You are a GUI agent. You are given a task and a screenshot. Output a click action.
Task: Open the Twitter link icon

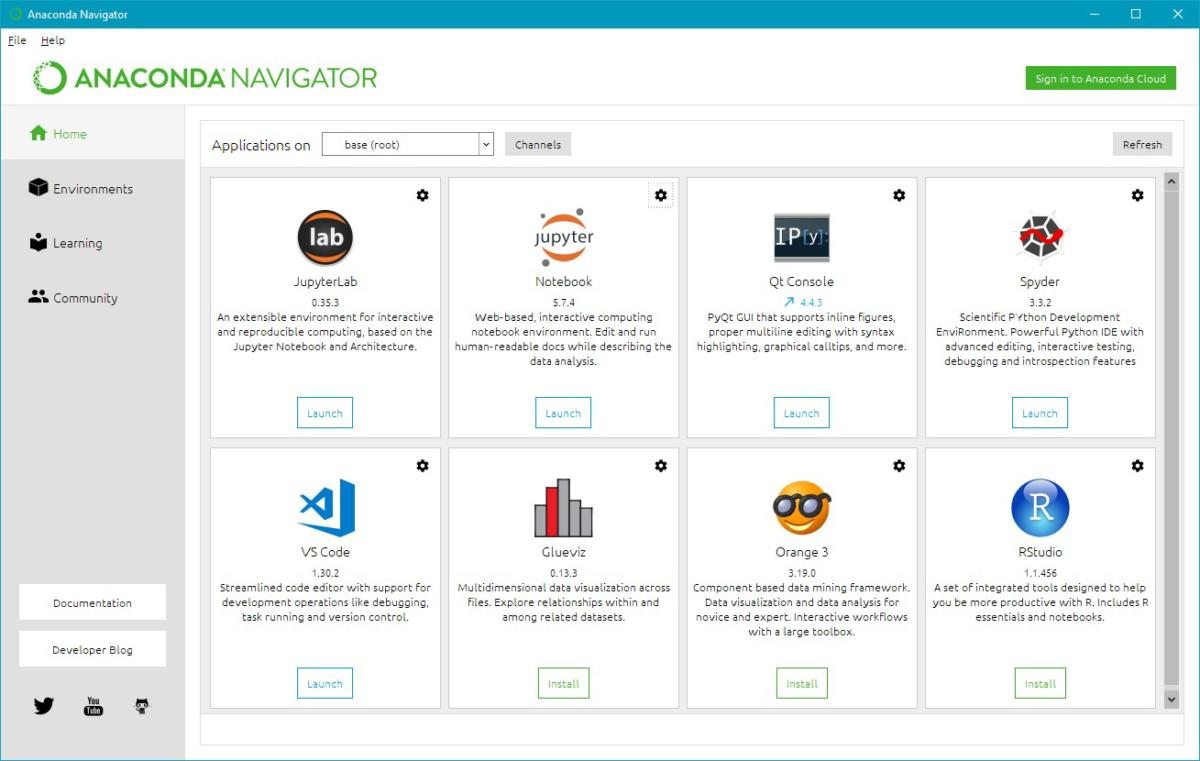click(44, 706)
